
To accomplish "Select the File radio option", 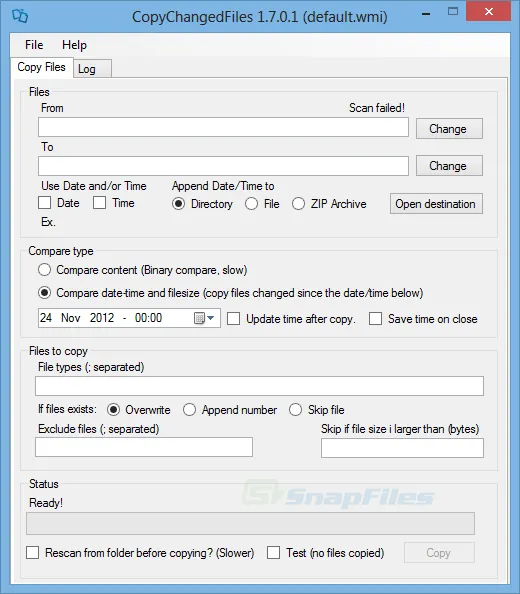I will [251, 204].
